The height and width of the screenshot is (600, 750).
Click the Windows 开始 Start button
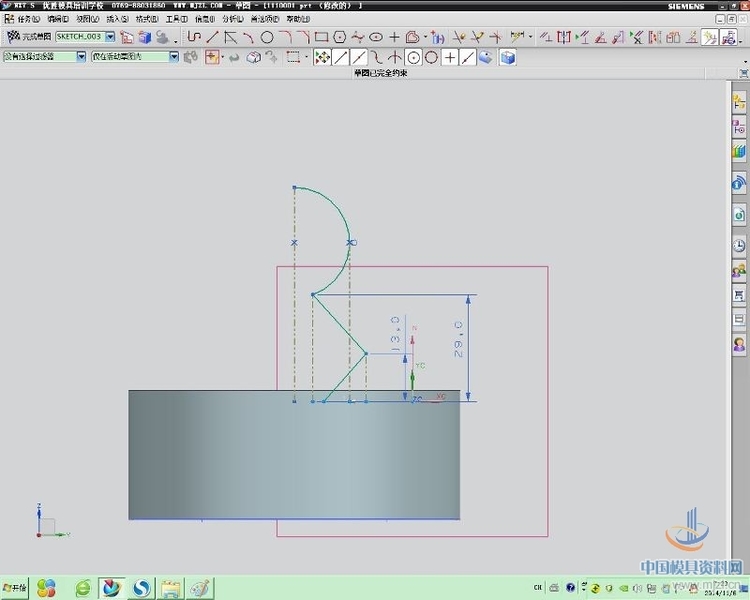(x=16, y=588)
